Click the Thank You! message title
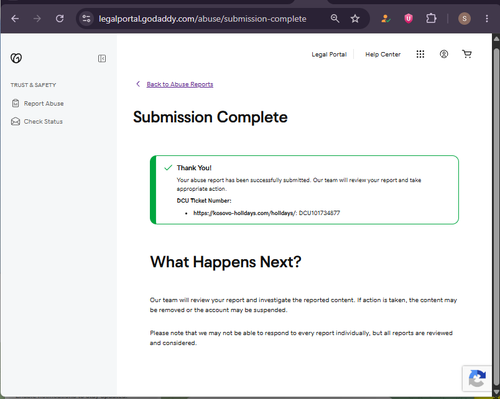Image resolution: width=500 pixels, height=399 pixels. (194, 168)
